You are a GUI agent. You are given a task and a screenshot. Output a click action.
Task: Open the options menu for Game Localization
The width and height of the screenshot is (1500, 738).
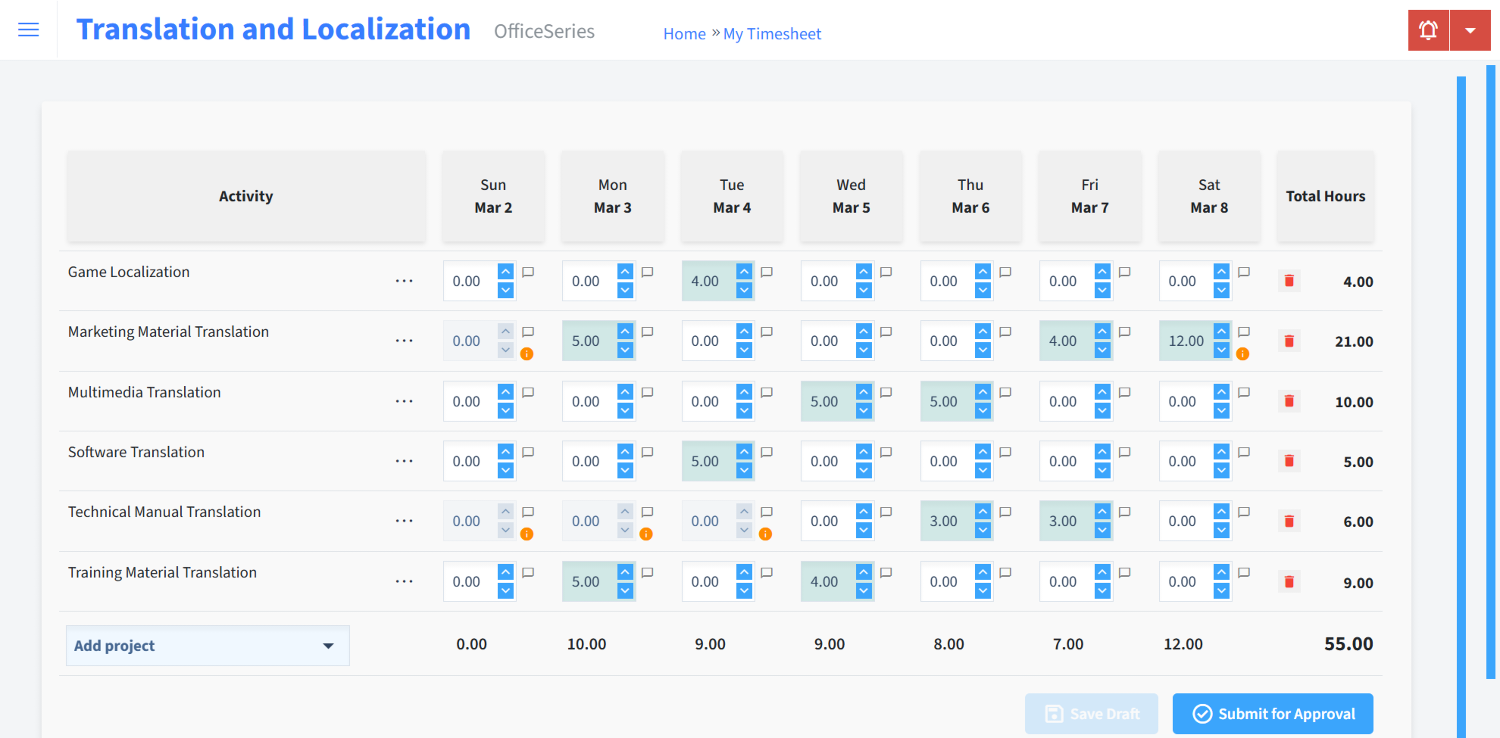tap(404, 281)
